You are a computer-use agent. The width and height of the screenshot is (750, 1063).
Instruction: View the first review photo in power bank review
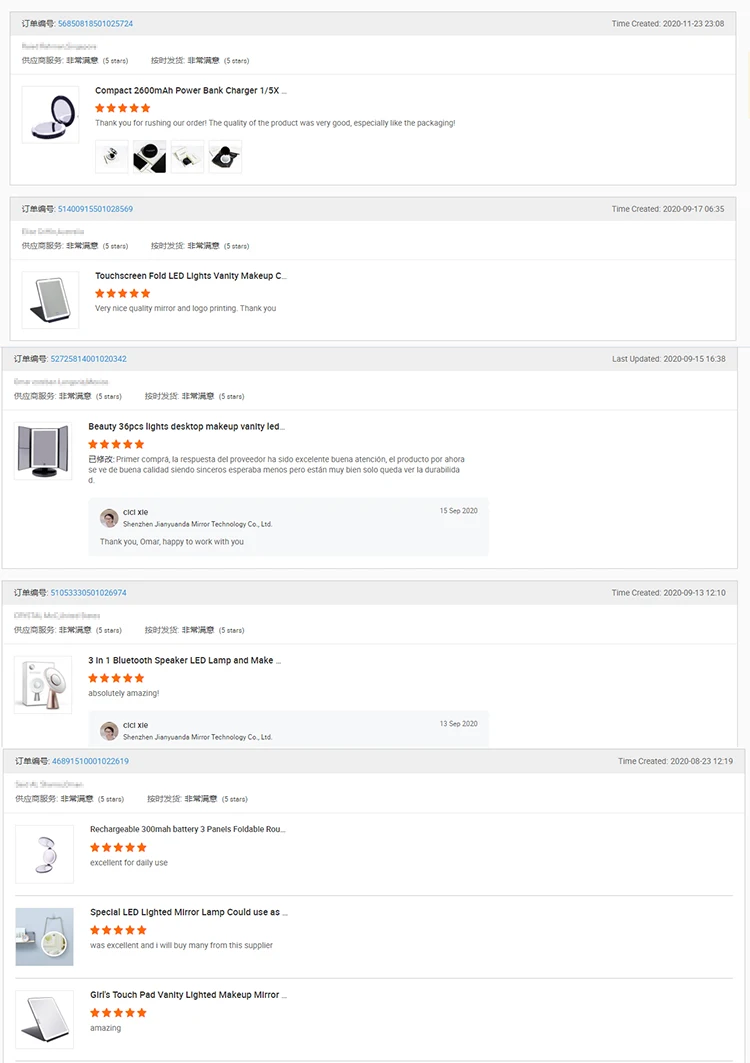(x=112, y=157)
